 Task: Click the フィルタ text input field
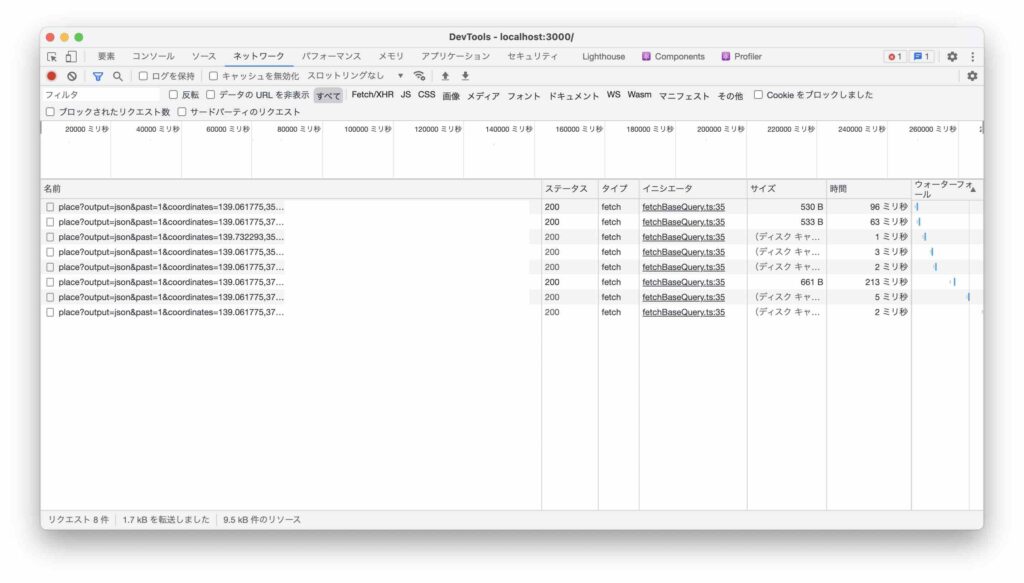tap(100, 95)
